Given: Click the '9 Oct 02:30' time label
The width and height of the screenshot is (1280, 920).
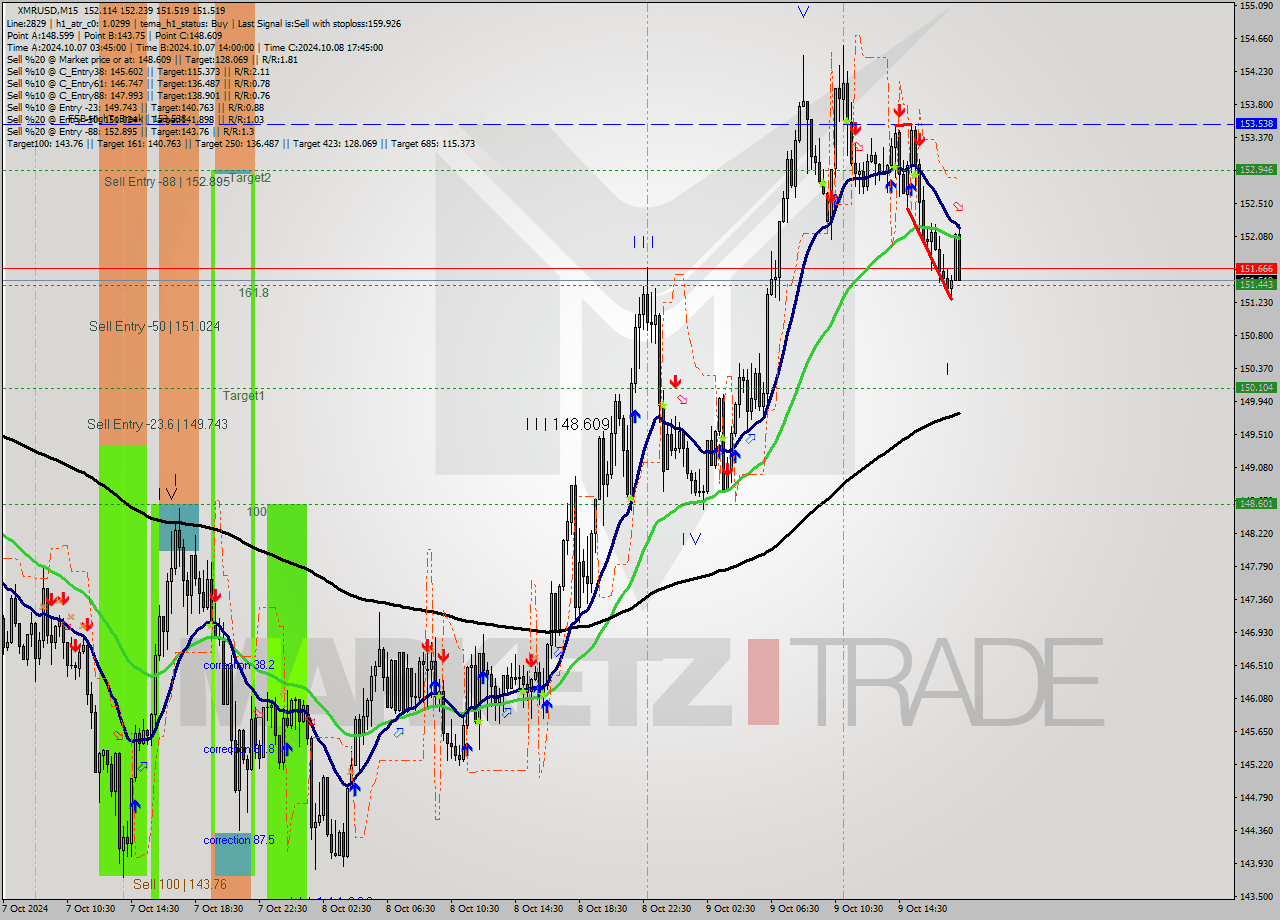Looking at the screenshot, I should point(730,909).
